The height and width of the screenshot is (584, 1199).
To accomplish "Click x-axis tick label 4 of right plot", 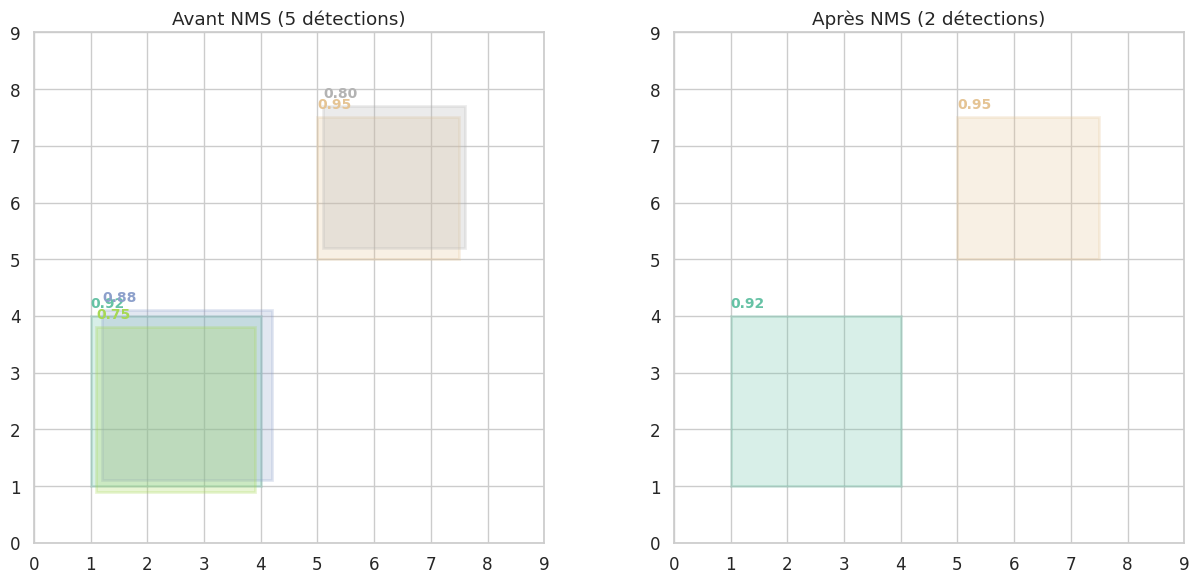I will pos(901,564).
